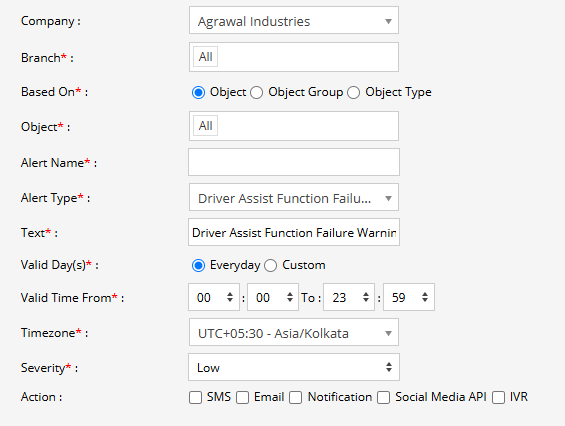The image size is (565, 426).
Task: Click the Action label text
Action: tap(41, 397)
